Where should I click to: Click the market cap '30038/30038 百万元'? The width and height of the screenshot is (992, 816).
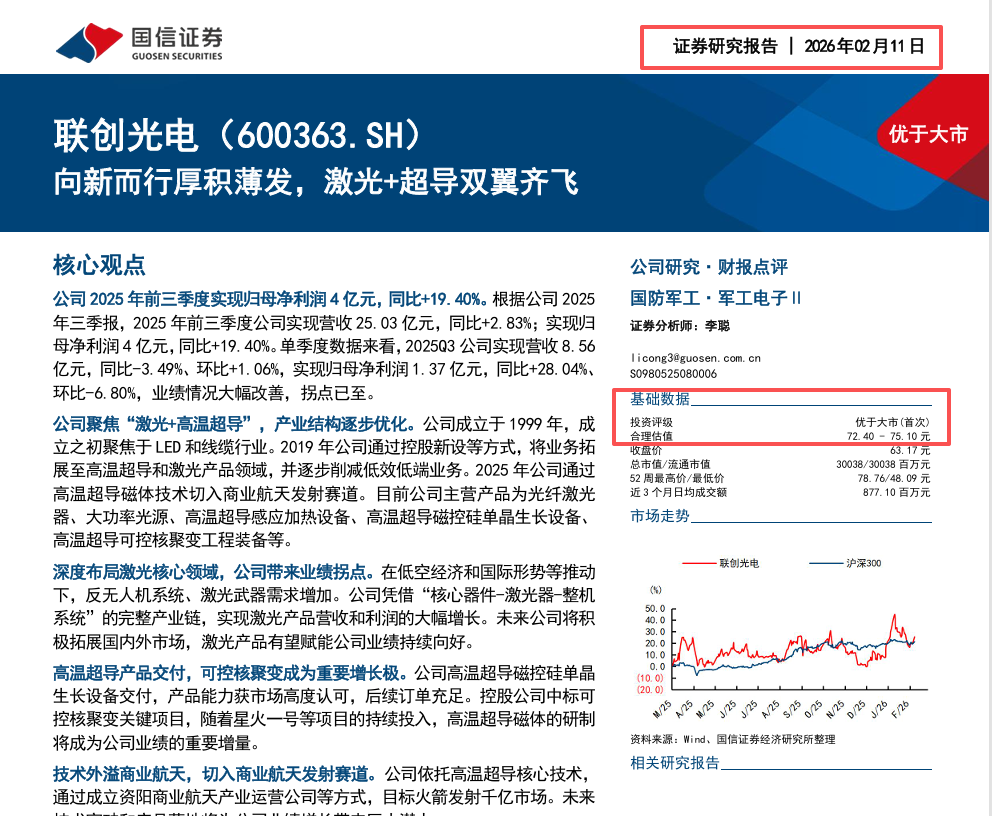pos(883,464)
